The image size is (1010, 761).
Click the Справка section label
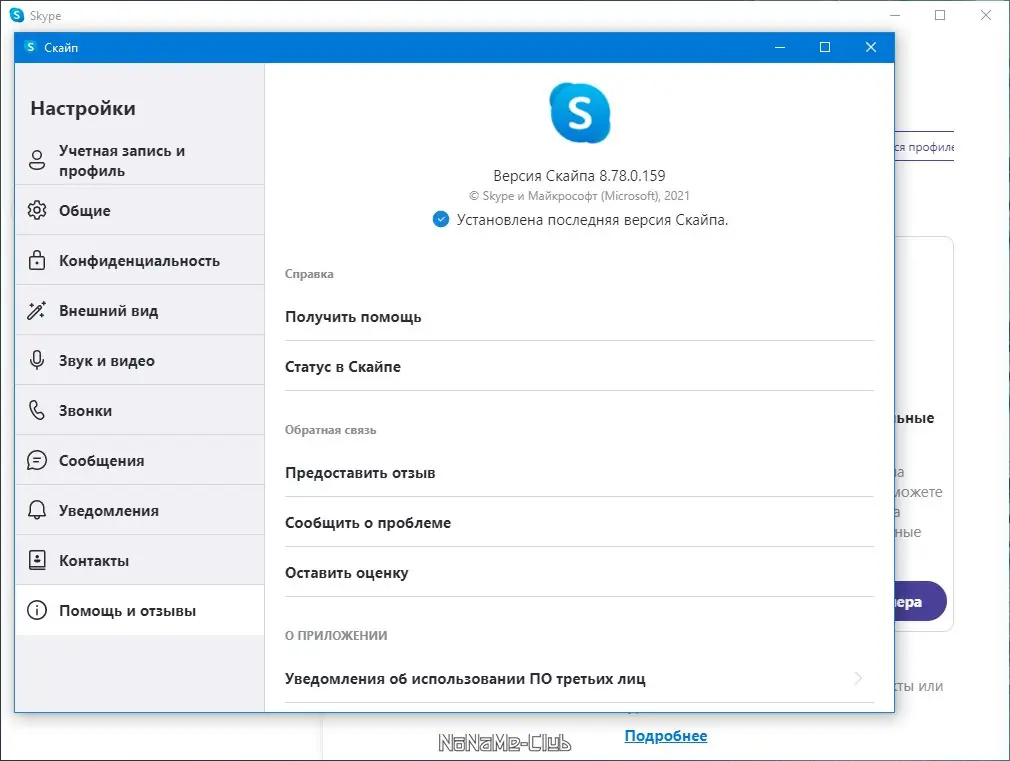(309, 274)
